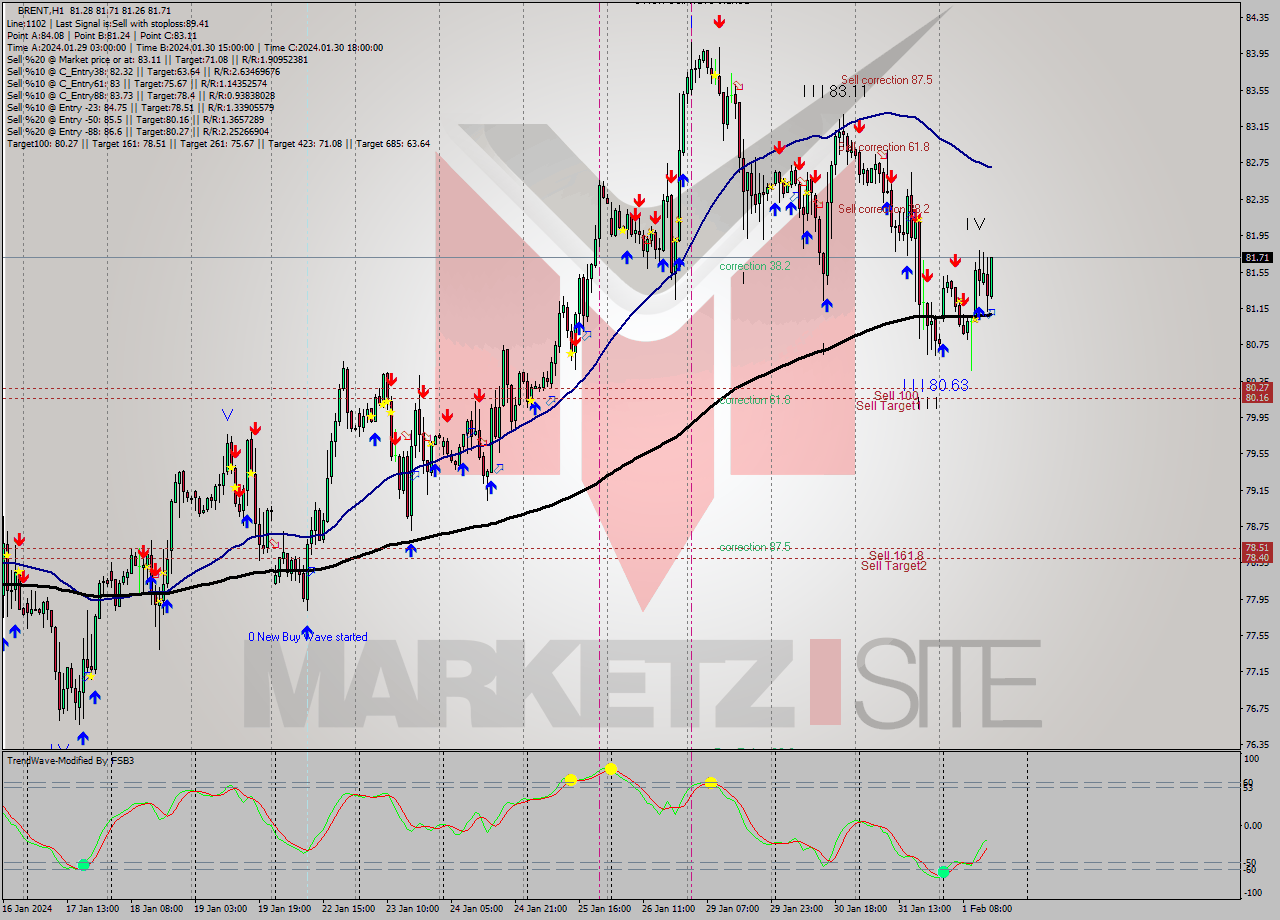Click the indicator scale value -100
Viewport: 1280px width, 920px height.
1254,892
